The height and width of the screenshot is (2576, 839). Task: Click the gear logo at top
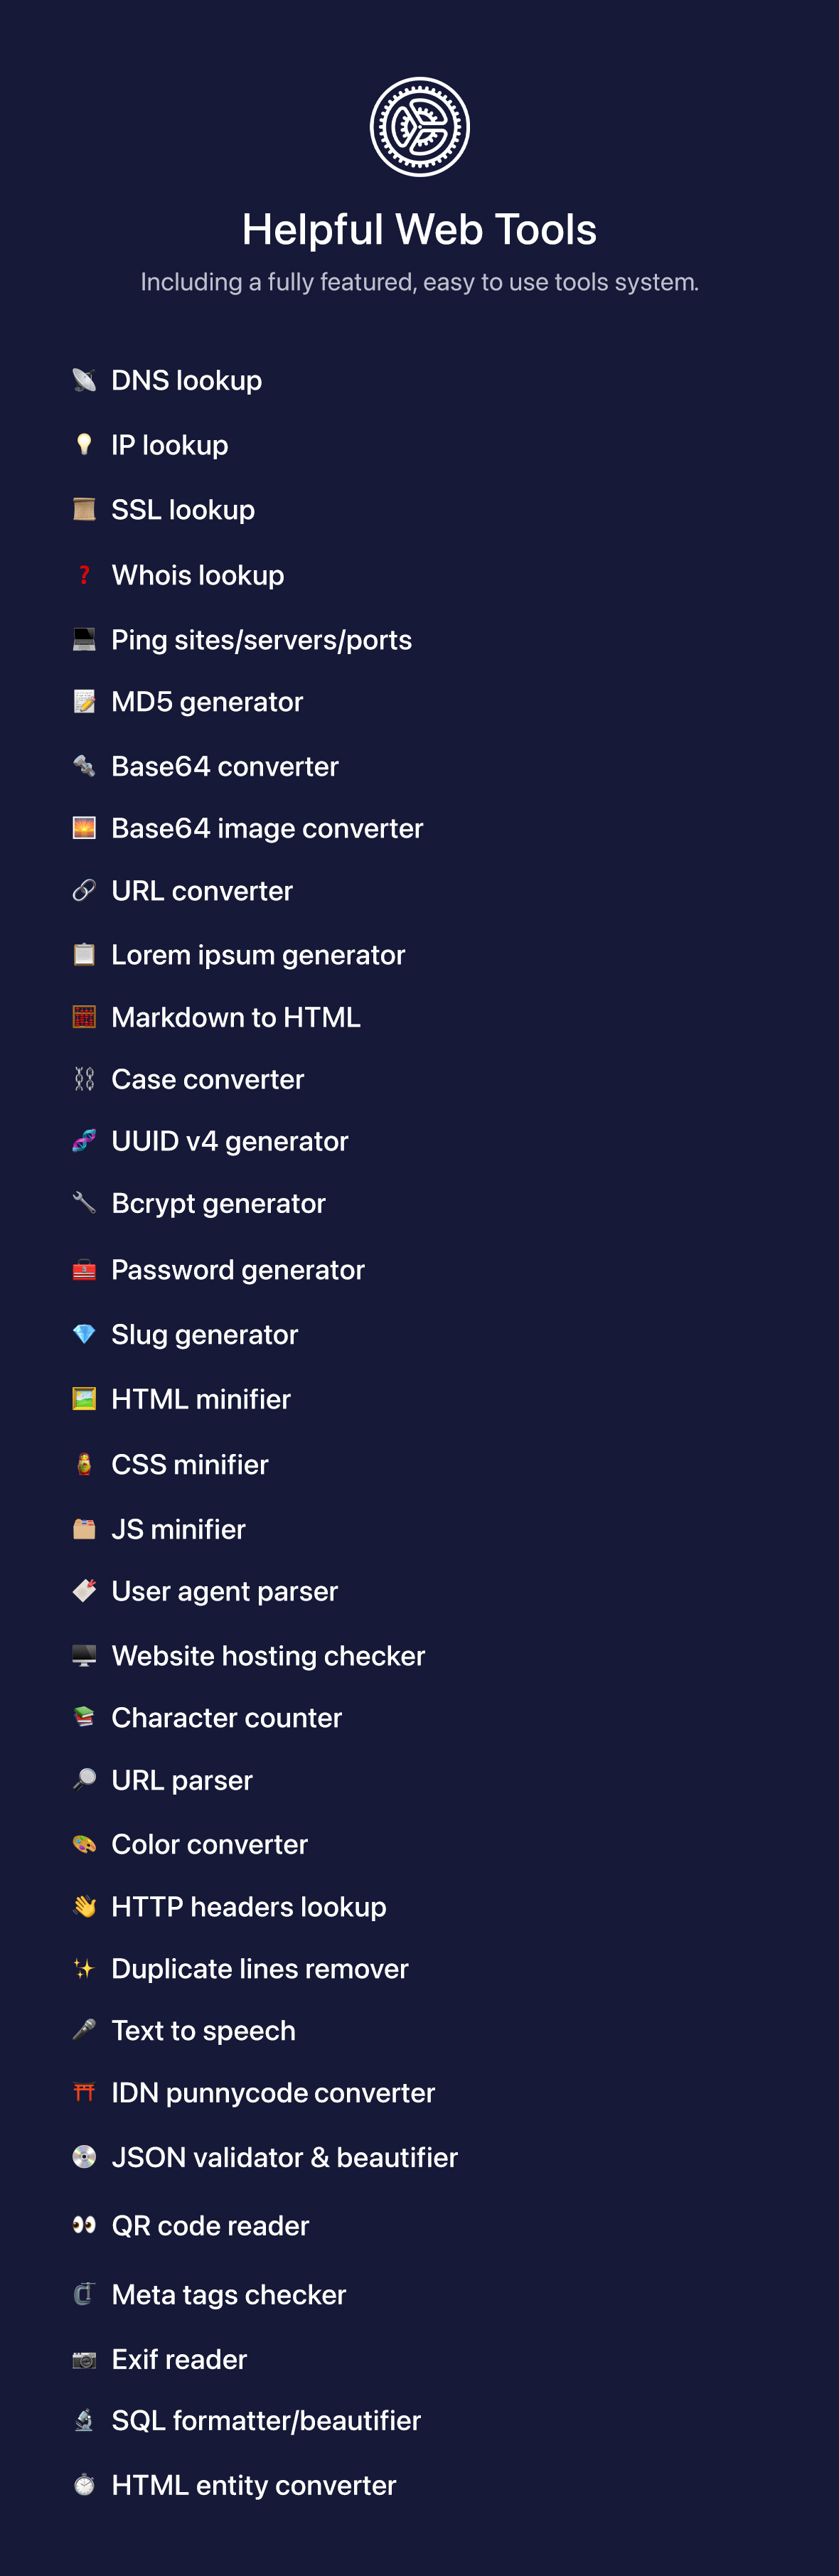[x=419, y=127]
